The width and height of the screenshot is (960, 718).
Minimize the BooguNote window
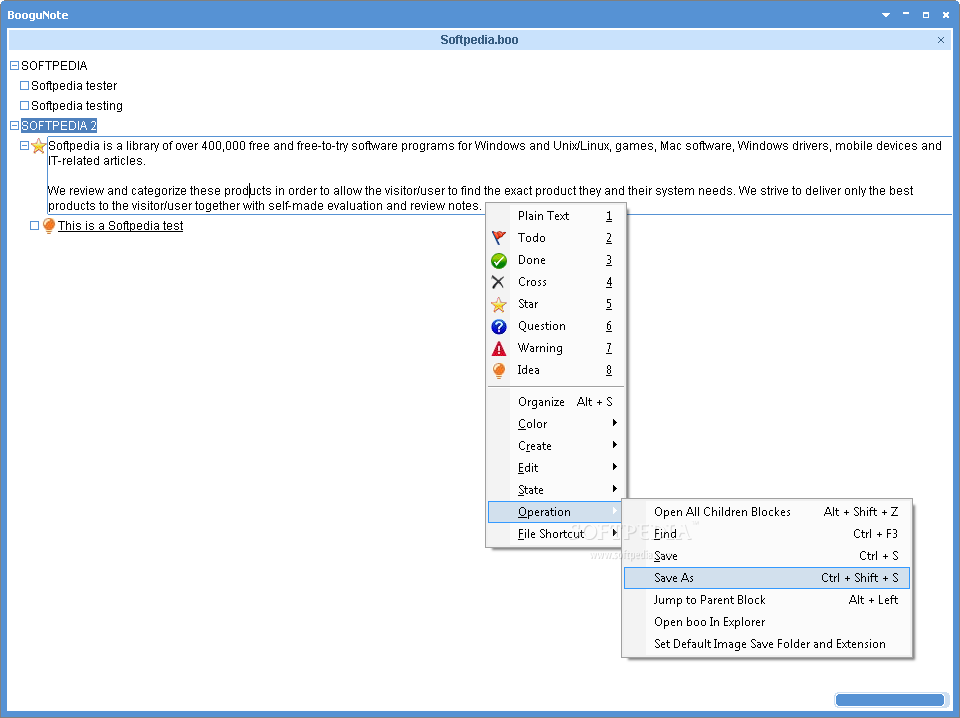906,15
